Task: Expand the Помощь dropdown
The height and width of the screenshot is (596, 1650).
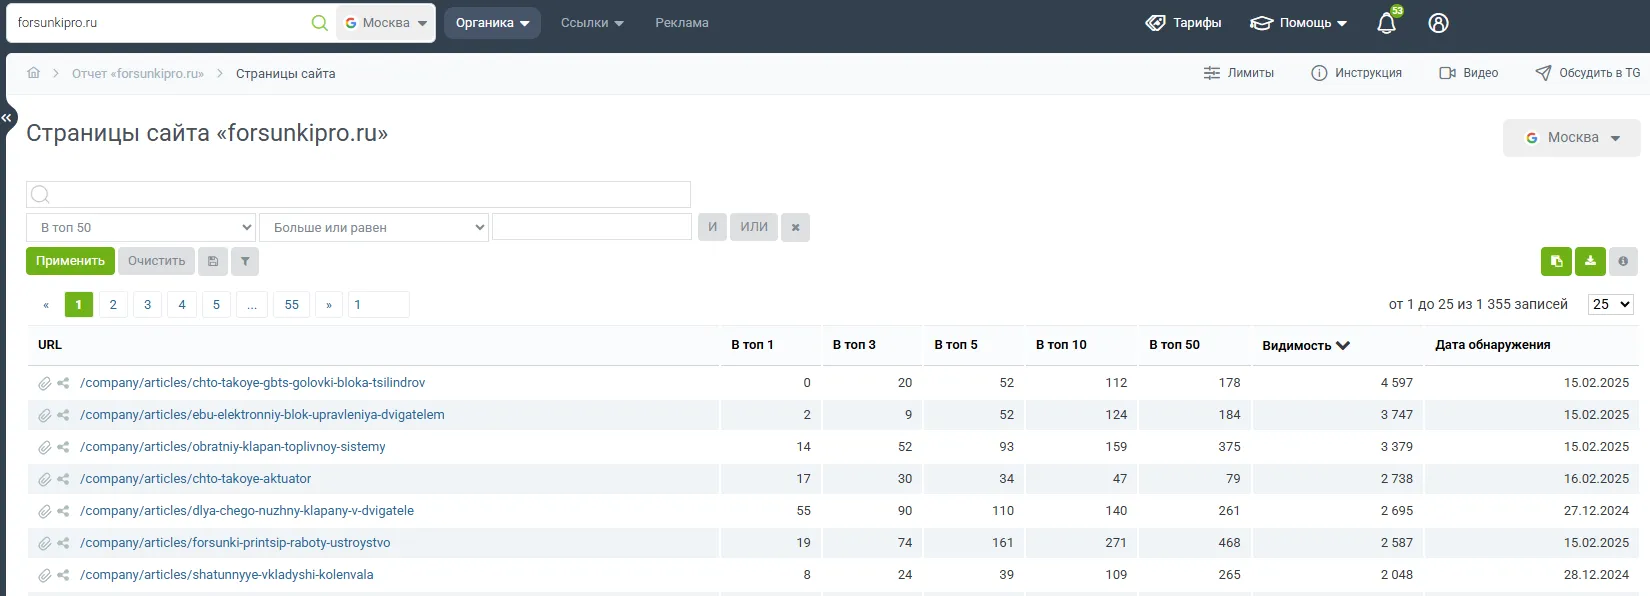Action: click(x=1299, y=23)
